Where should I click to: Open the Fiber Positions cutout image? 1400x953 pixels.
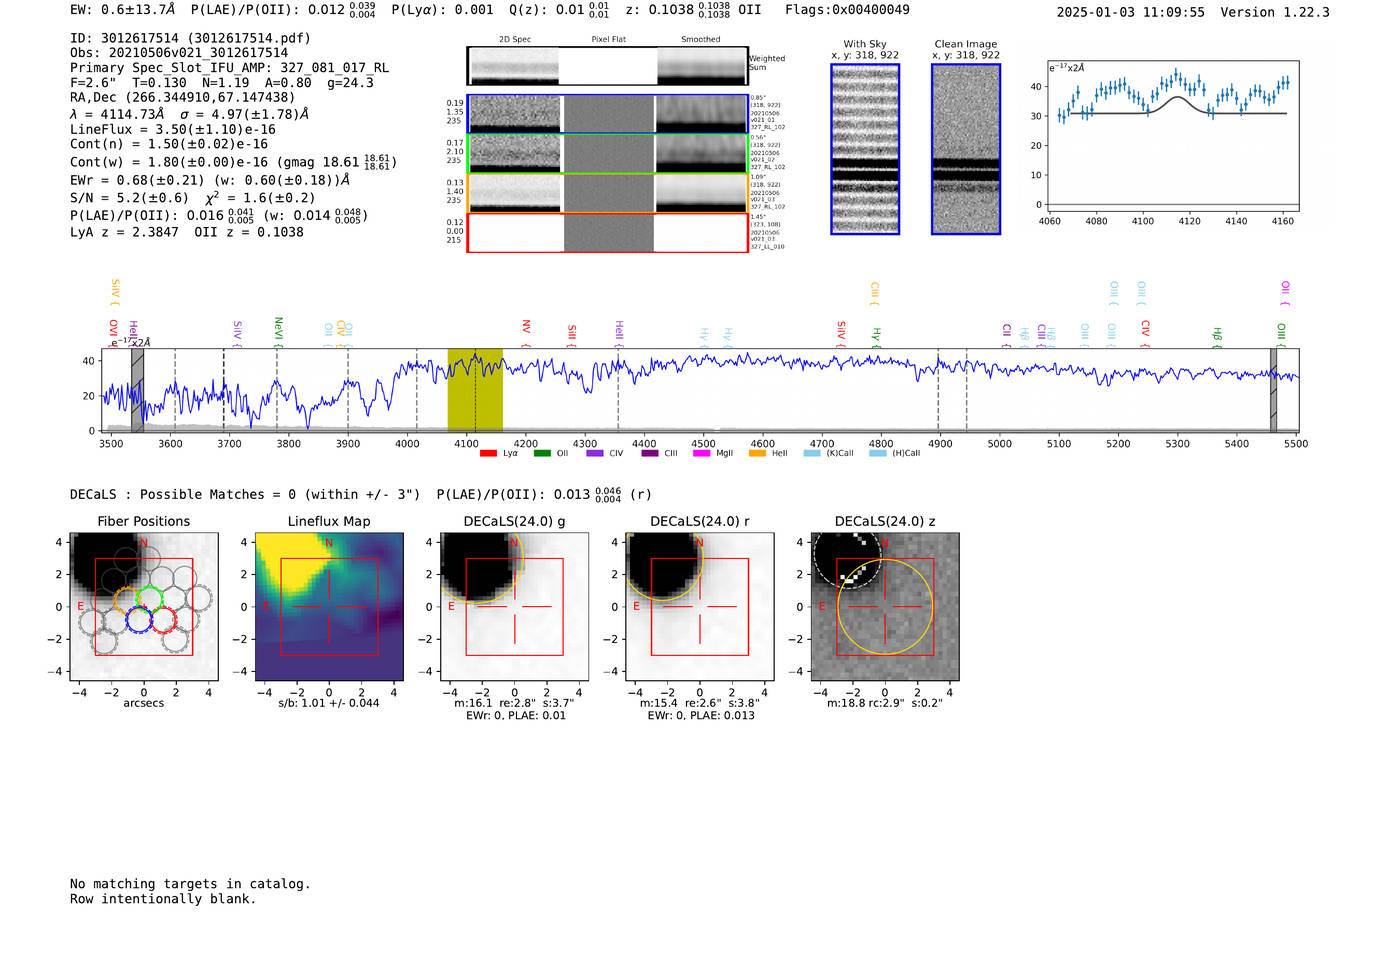pos(144,606)
